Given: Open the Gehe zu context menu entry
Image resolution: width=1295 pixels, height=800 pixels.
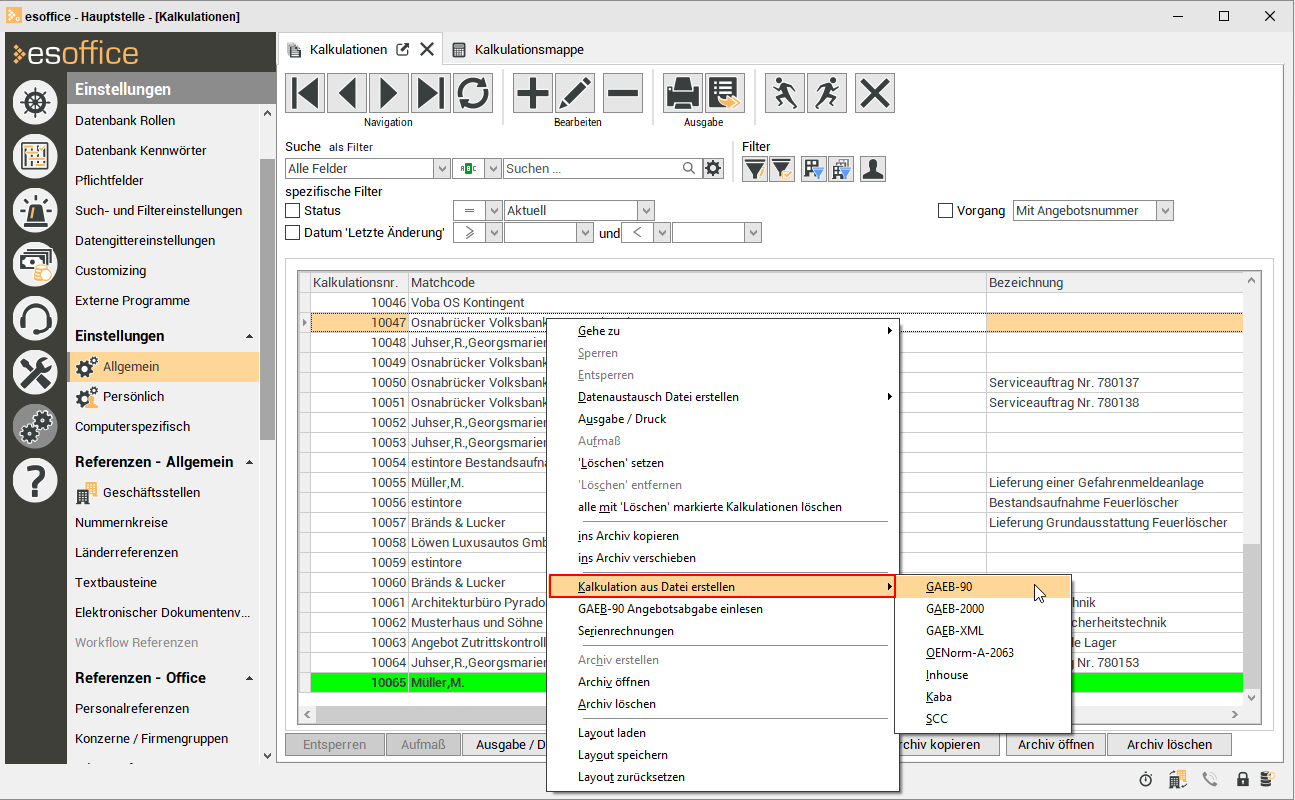Looking at the screenshot, I should [722, 331].
